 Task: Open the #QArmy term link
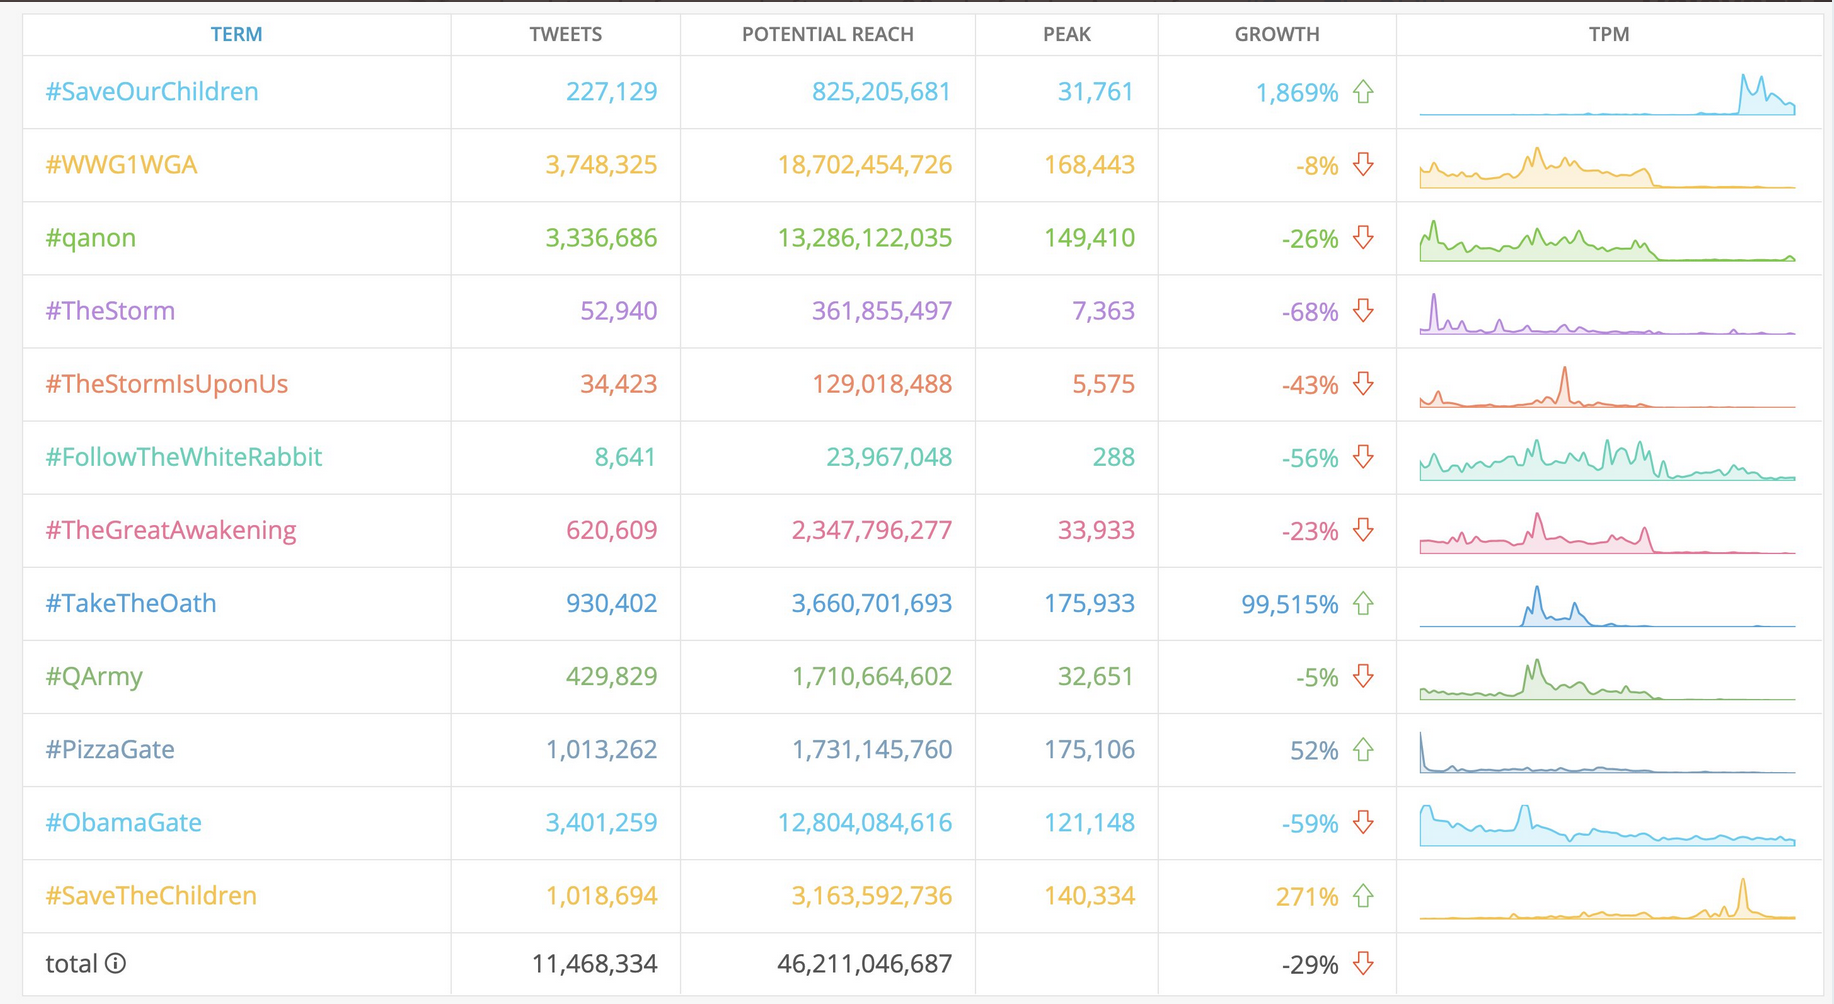coord(94,677)
